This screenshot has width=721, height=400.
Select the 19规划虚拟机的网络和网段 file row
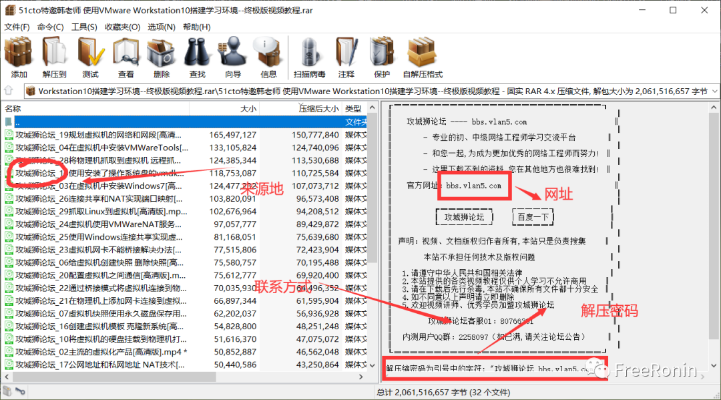[100, 134]
